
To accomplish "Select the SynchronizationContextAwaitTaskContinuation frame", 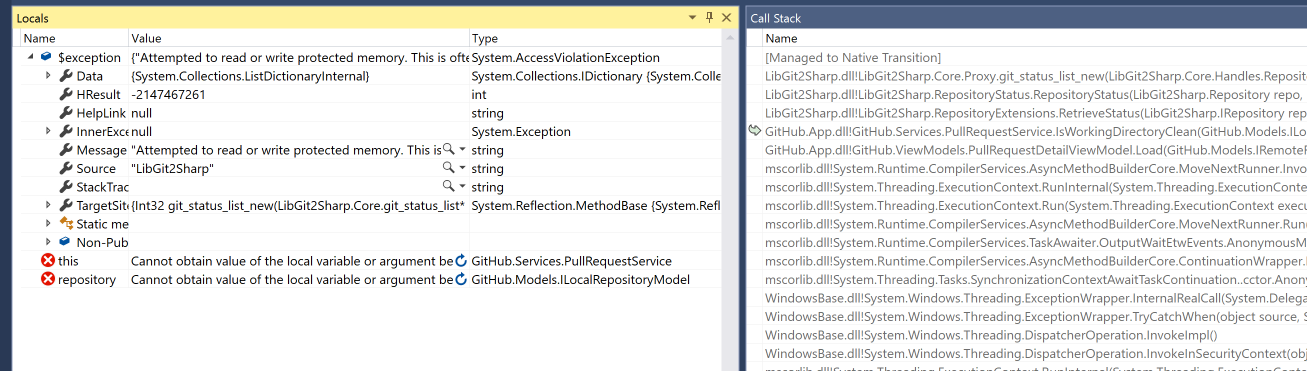I will [1035, 279].
